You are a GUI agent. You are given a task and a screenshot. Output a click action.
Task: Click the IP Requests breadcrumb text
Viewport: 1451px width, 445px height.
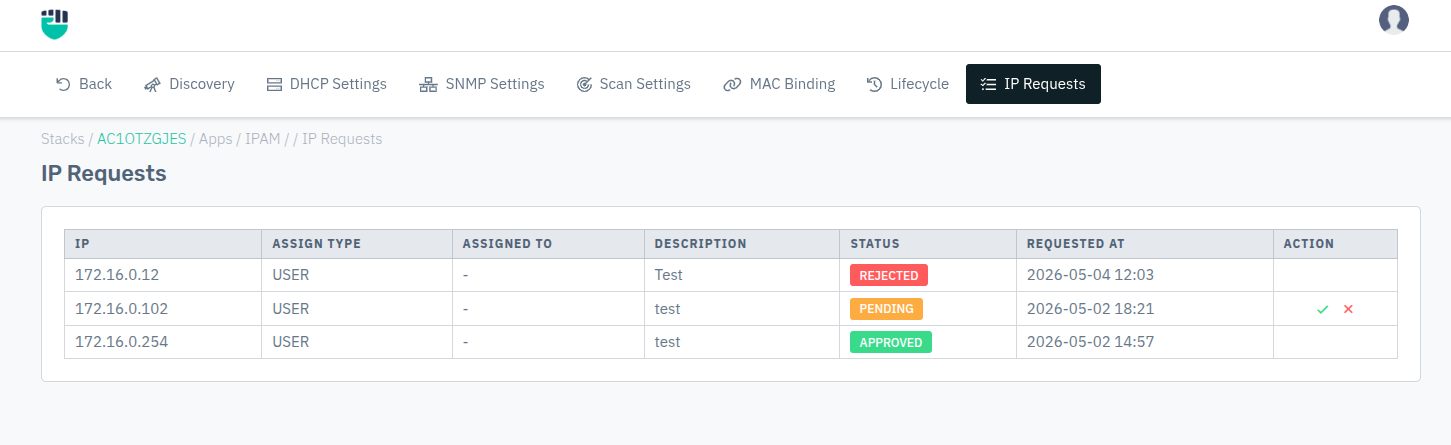coord(342,139)
